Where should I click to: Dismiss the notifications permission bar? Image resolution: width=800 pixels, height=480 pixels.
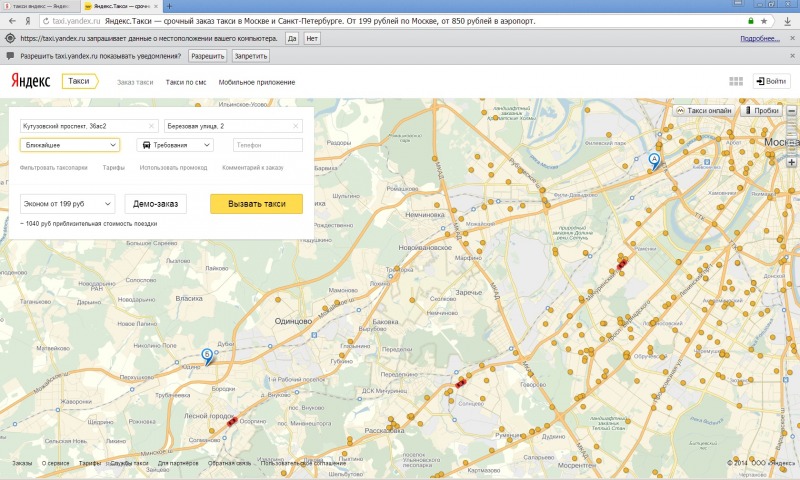(x=792, y=56)
